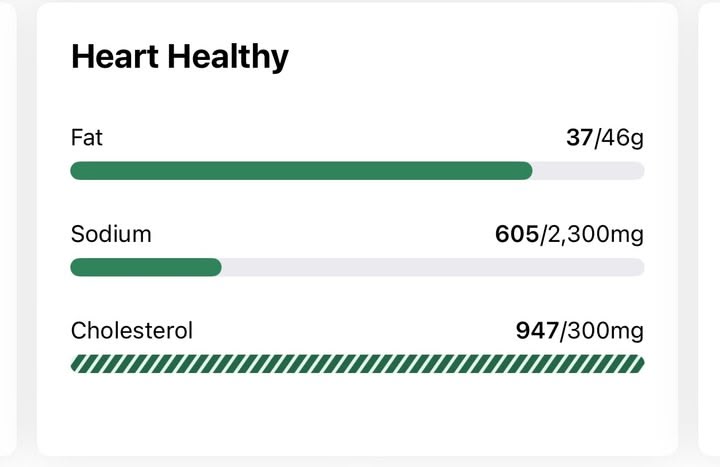
Task: Tap the bold 37 fat amount
Action: click(x=579, y=137)
